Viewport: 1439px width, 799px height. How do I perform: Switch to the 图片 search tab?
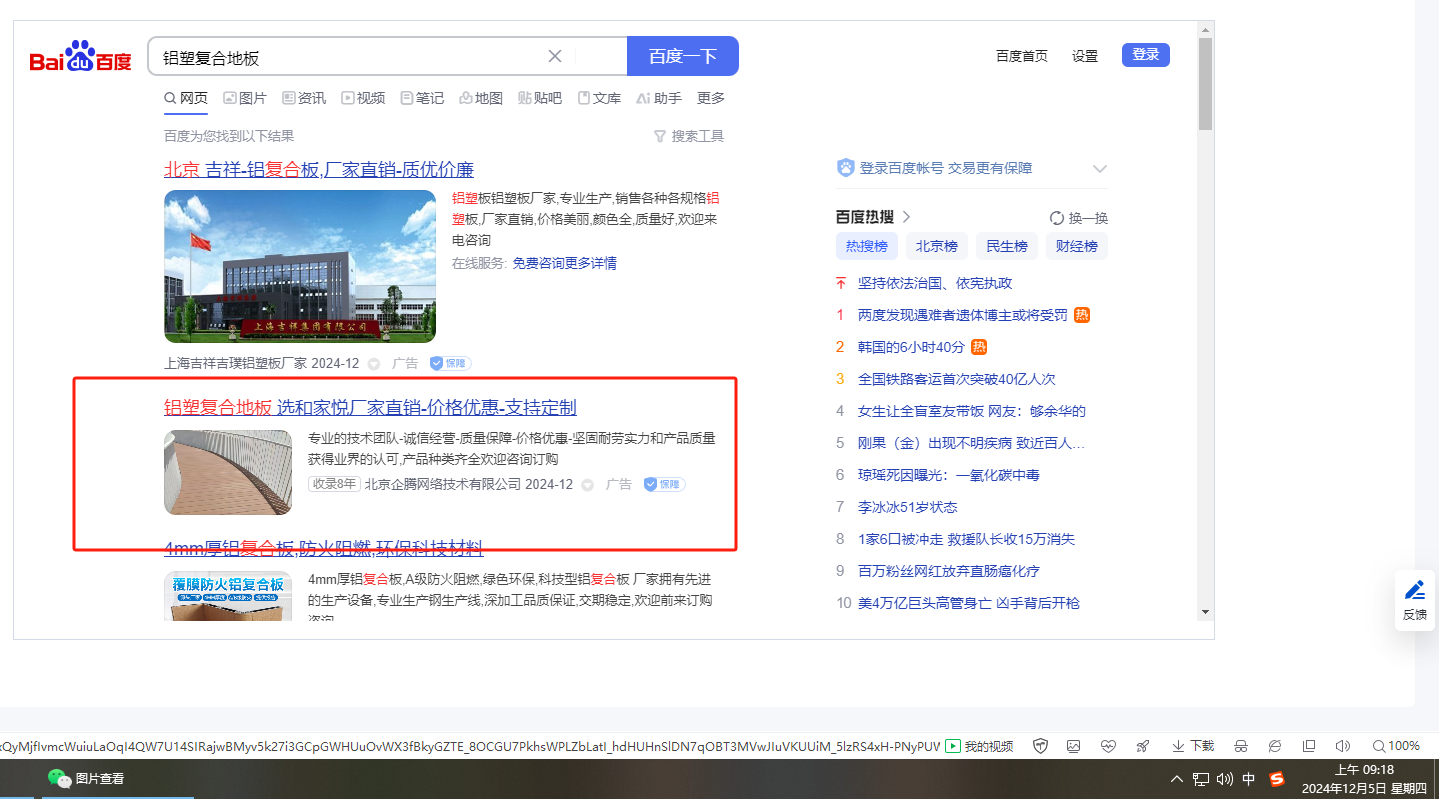point(245,98)
